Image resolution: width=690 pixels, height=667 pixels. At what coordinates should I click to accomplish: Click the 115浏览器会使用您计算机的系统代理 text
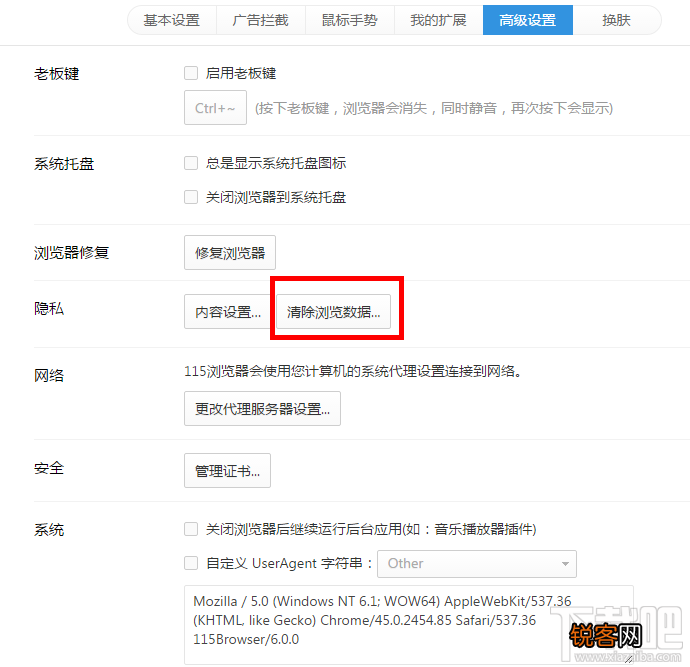pos(353,371)
